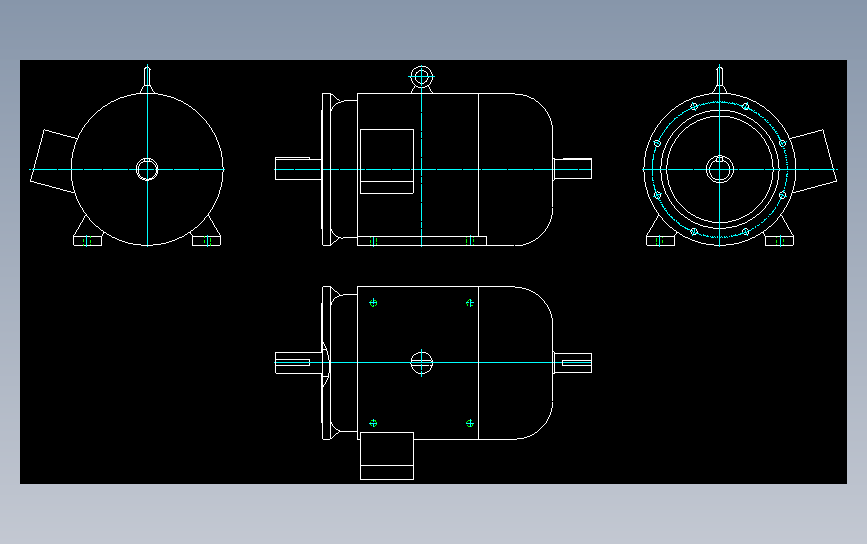Select the angled terminal box on the flange end view
This screenshot has width=867, height=544.
[813, 161]
